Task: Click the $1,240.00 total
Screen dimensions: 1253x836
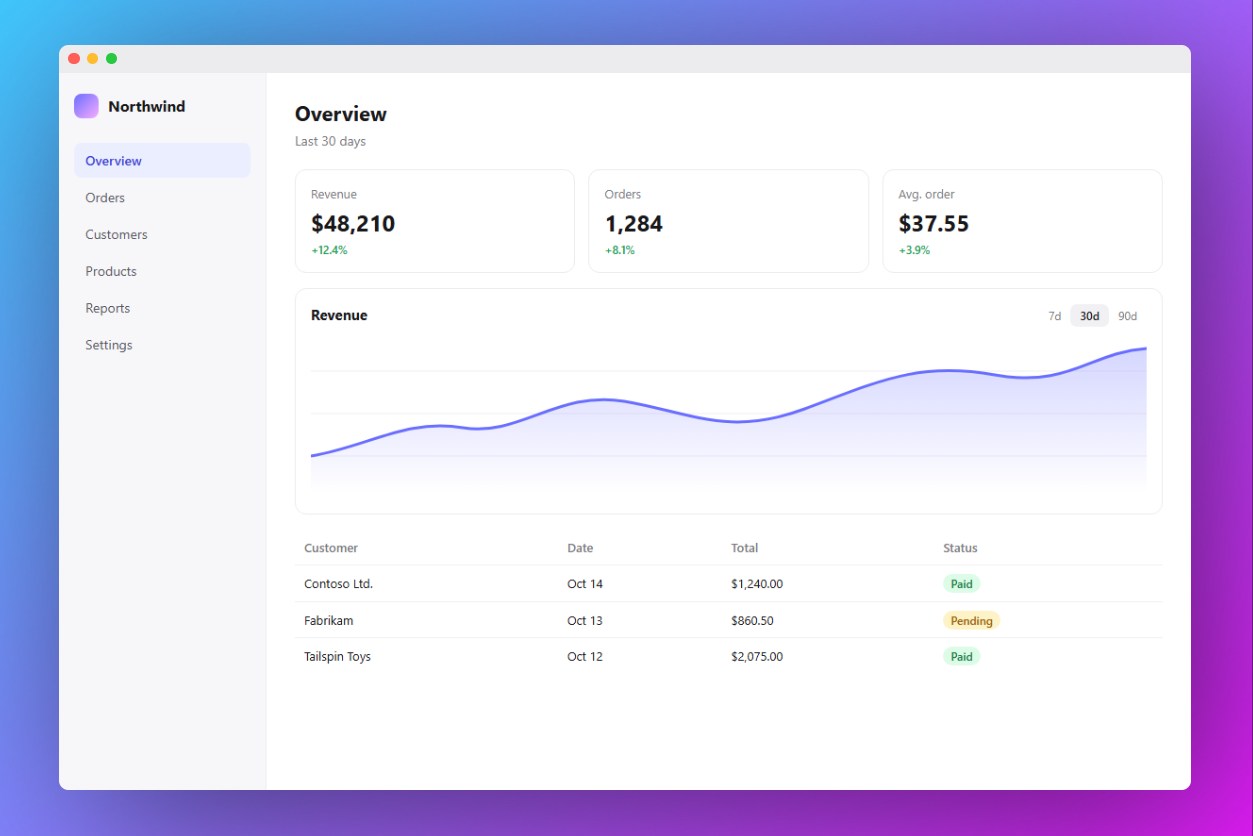Action: tap(757, 584)
